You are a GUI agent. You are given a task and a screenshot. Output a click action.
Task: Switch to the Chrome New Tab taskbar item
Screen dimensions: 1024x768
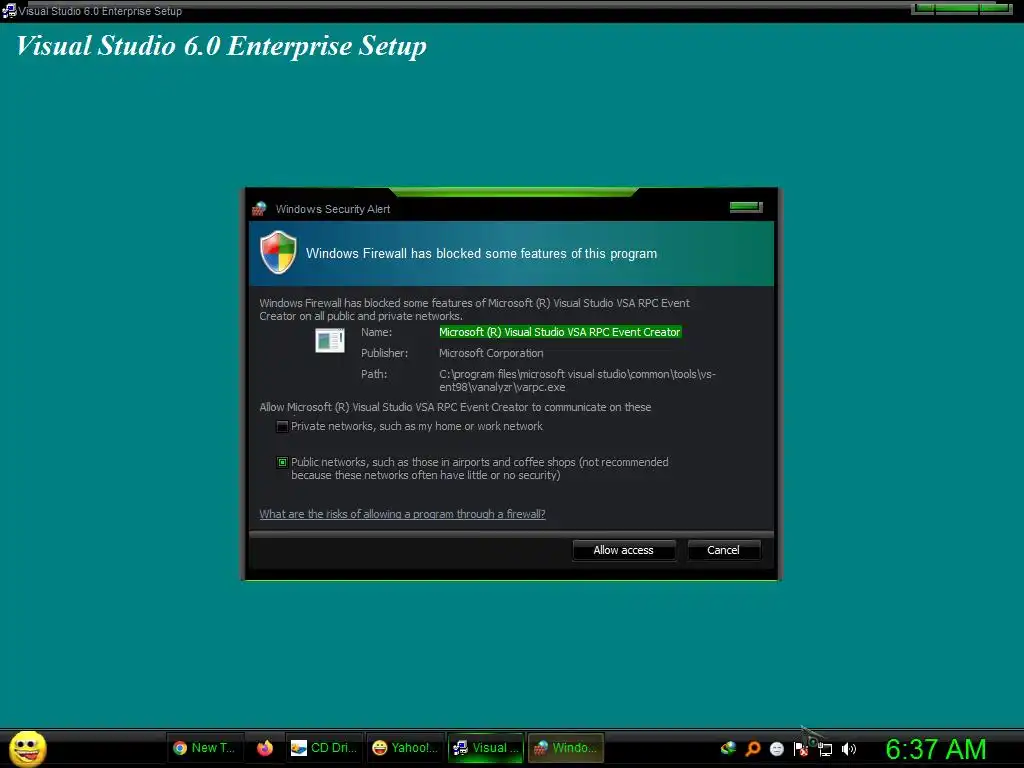click(x=205, y=748)
